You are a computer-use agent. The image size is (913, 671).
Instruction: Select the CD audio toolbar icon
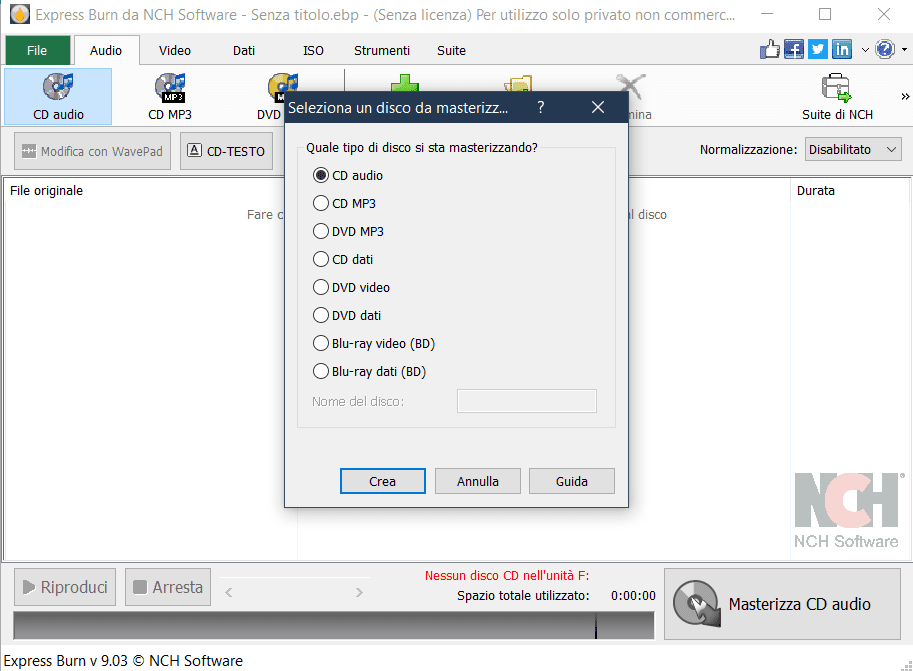[x=58, y=96]
